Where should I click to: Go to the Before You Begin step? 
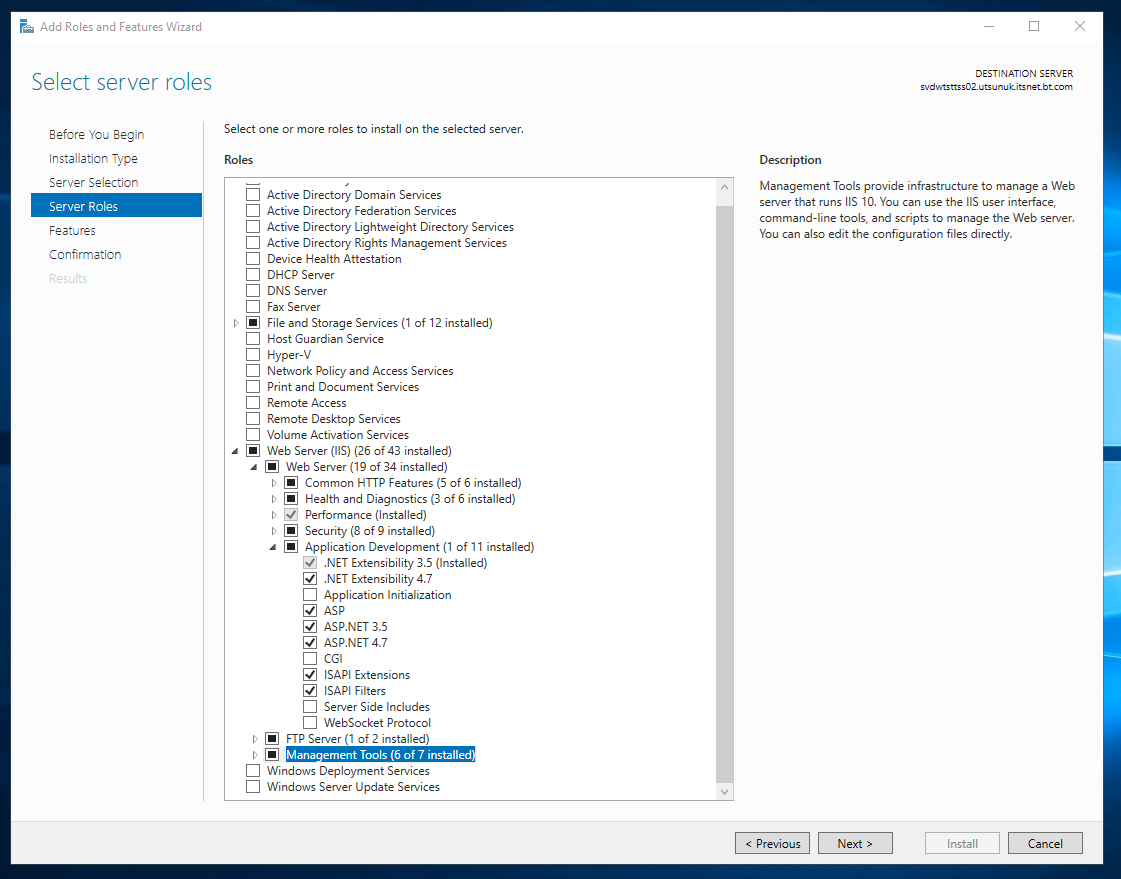click(x=97, y=134)
